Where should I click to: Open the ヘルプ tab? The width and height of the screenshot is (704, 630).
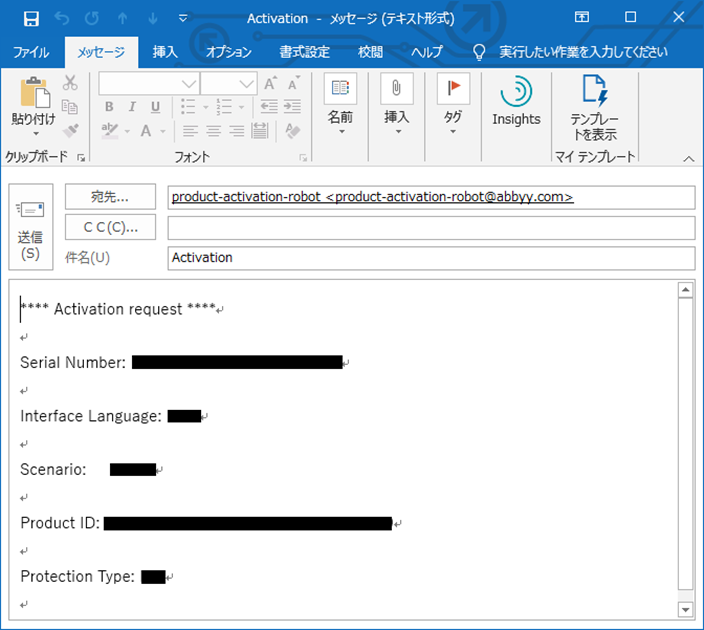pos(427,52)
